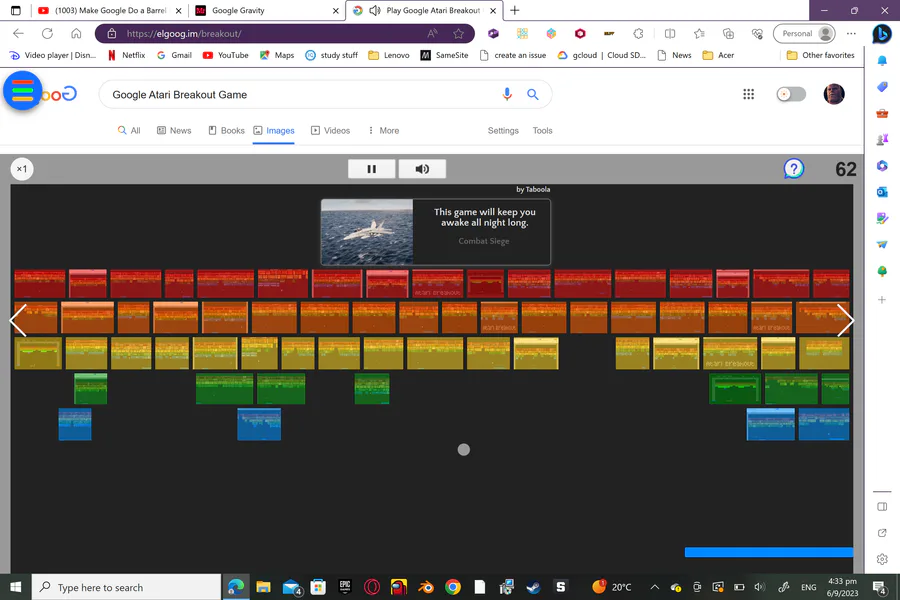Screen dimensions: 900x600
Task: Go to next with right arrow
Action: pyautogui.click(x=845, y=320)
